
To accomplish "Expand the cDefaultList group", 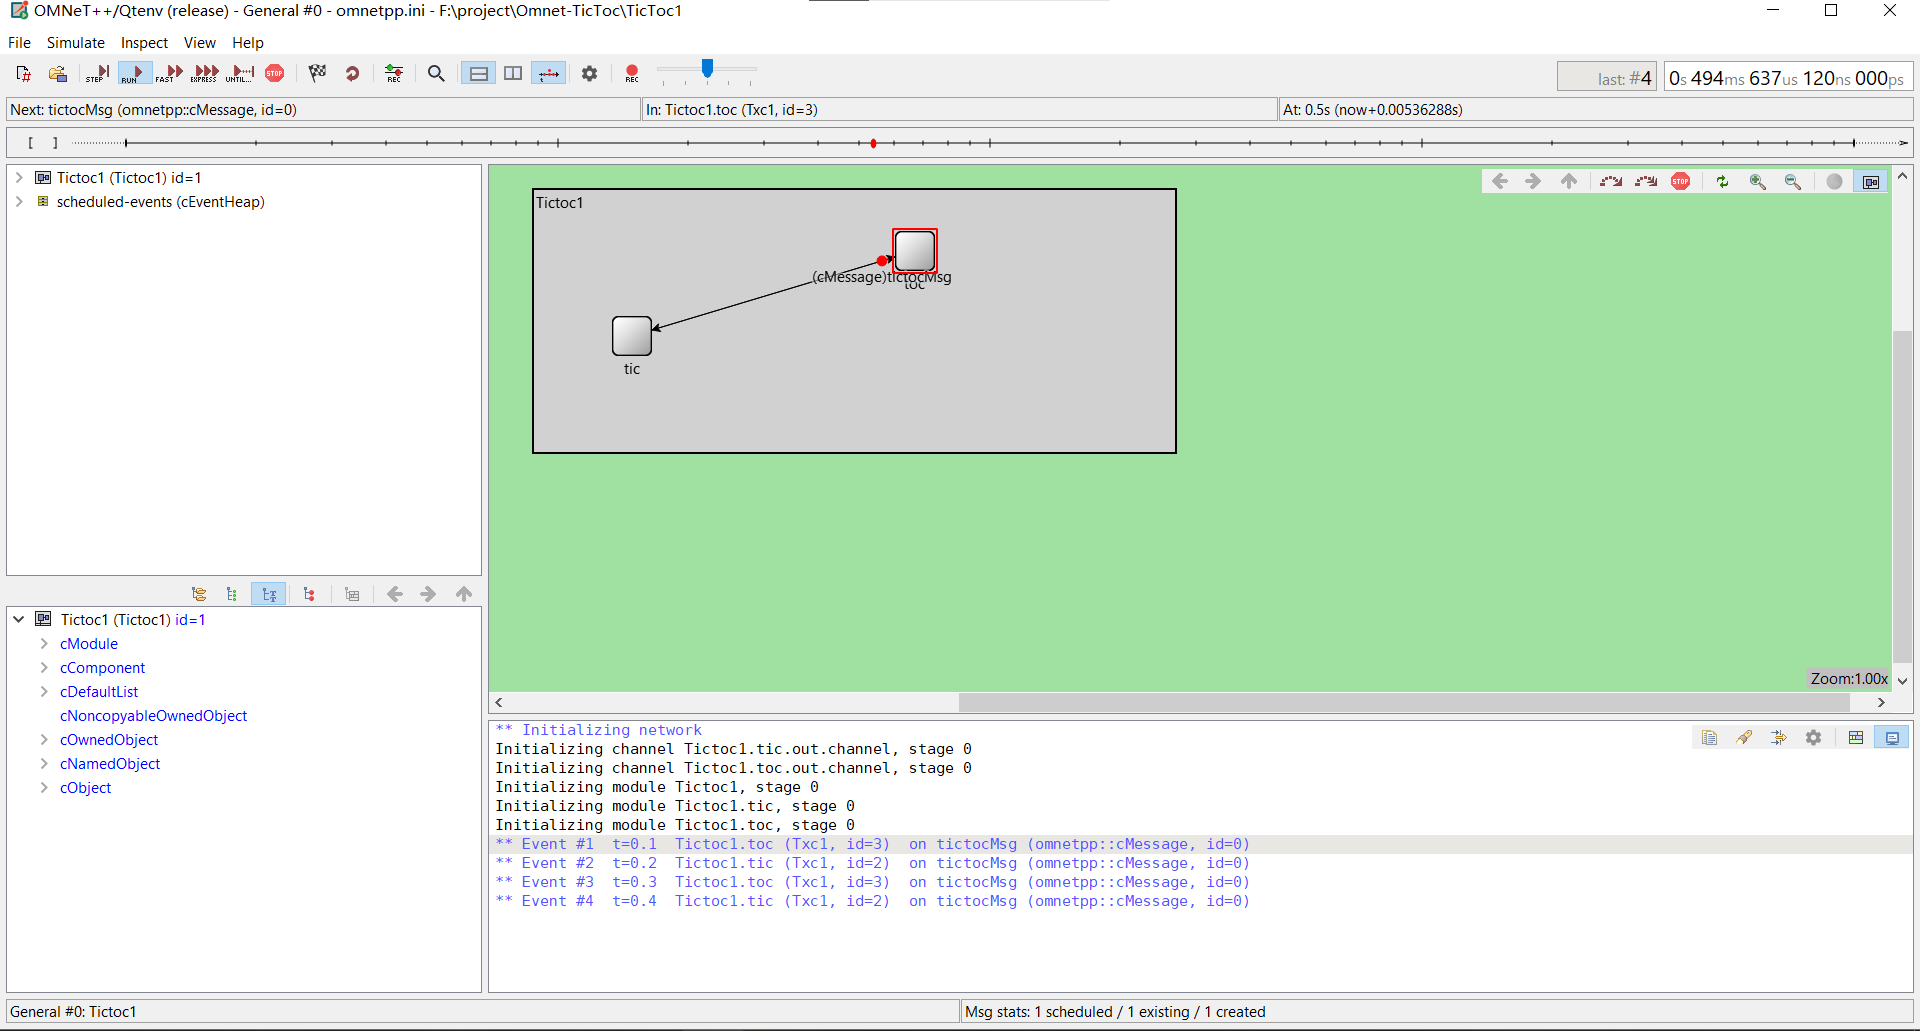I will (44, 692).
